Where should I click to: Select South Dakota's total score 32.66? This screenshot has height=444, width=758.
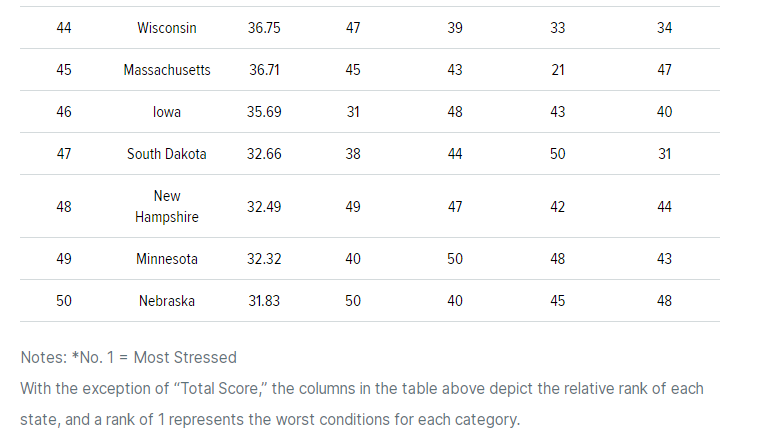[x=264, y=154]
